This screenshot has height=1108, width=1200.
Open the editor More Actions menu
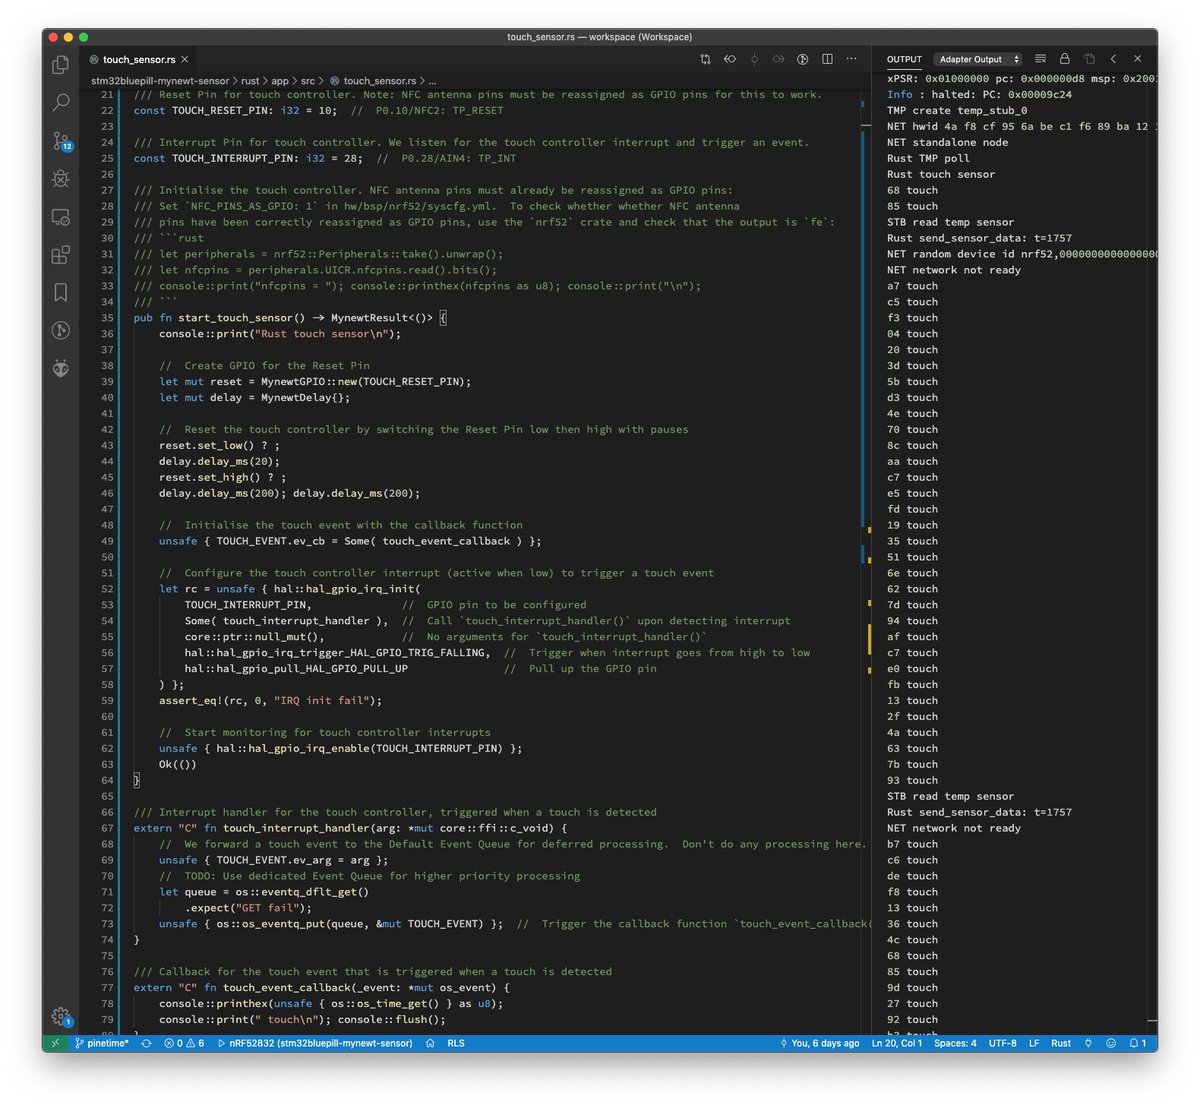(851, 59)
